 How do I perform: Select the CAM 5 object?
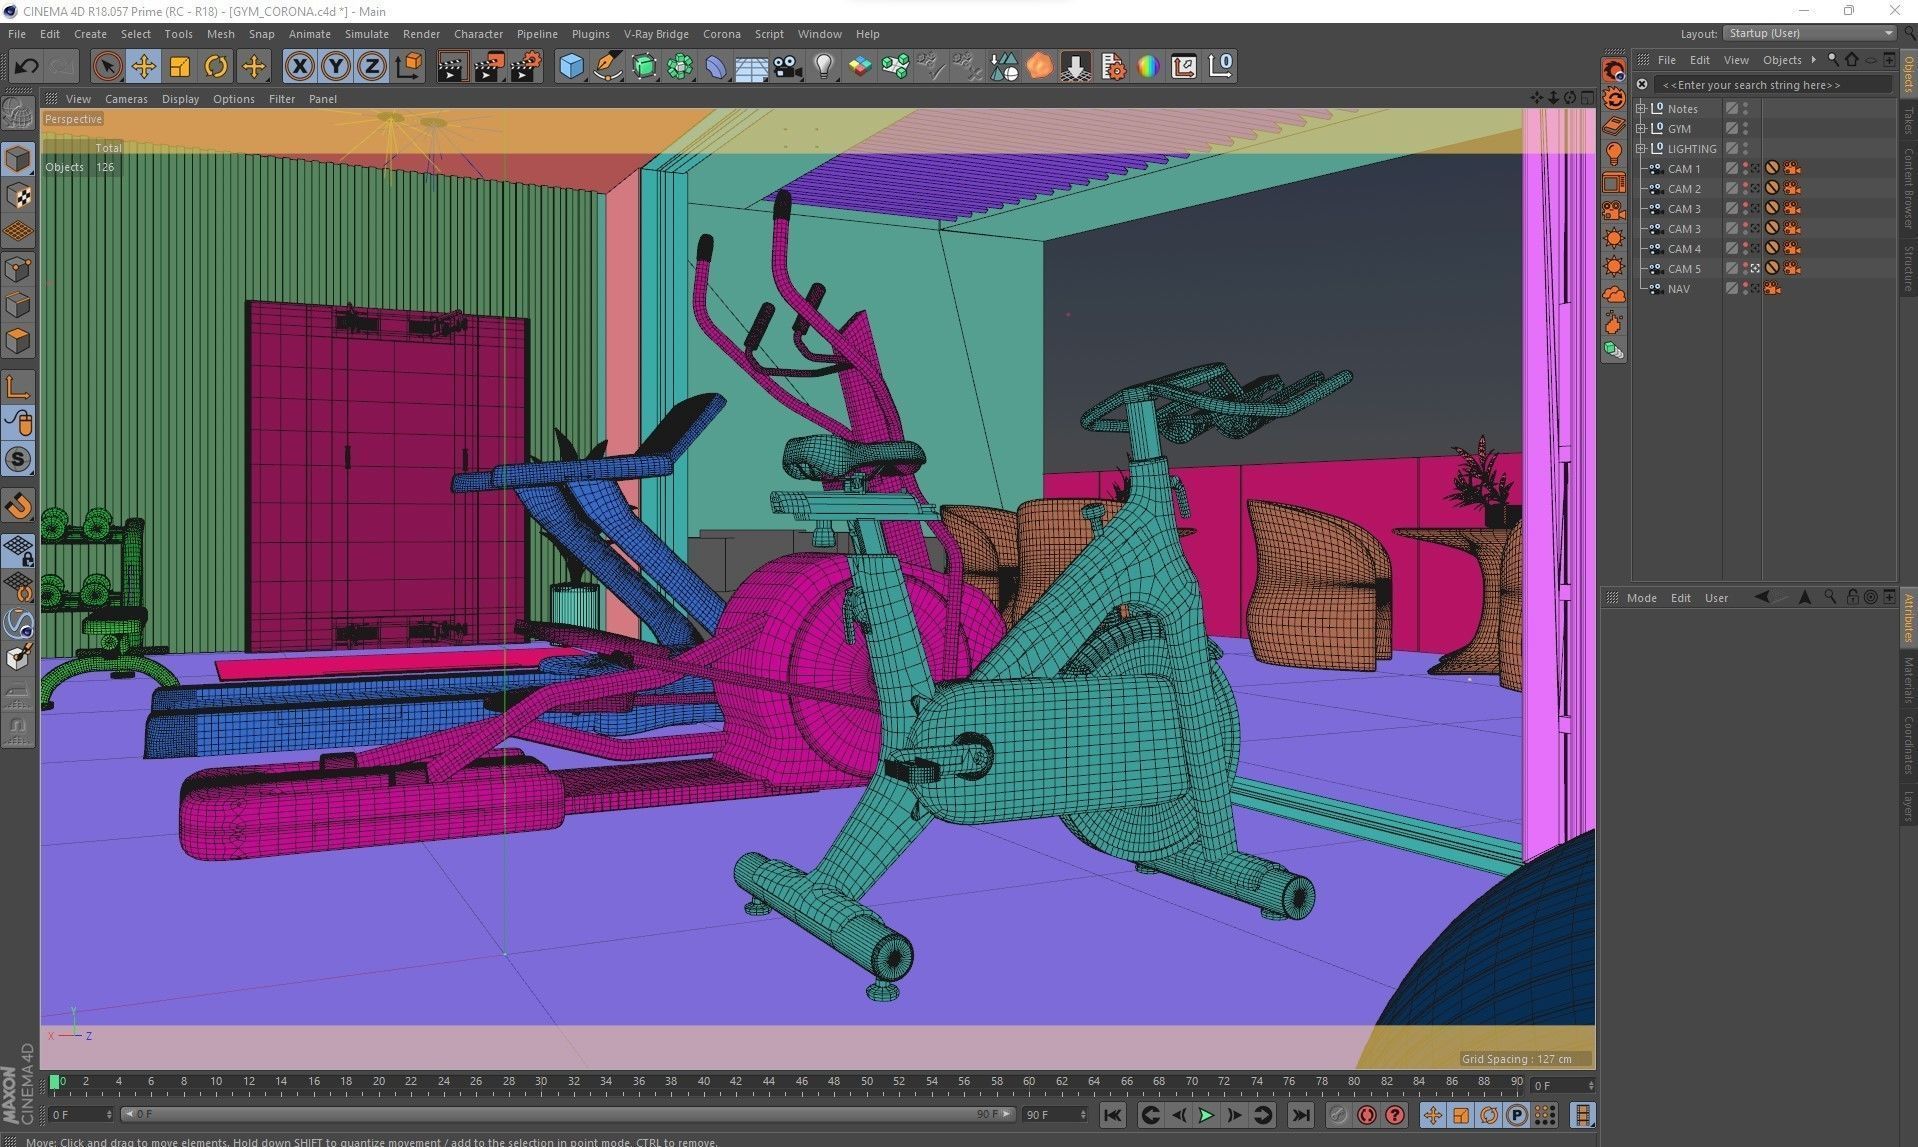1683,269
